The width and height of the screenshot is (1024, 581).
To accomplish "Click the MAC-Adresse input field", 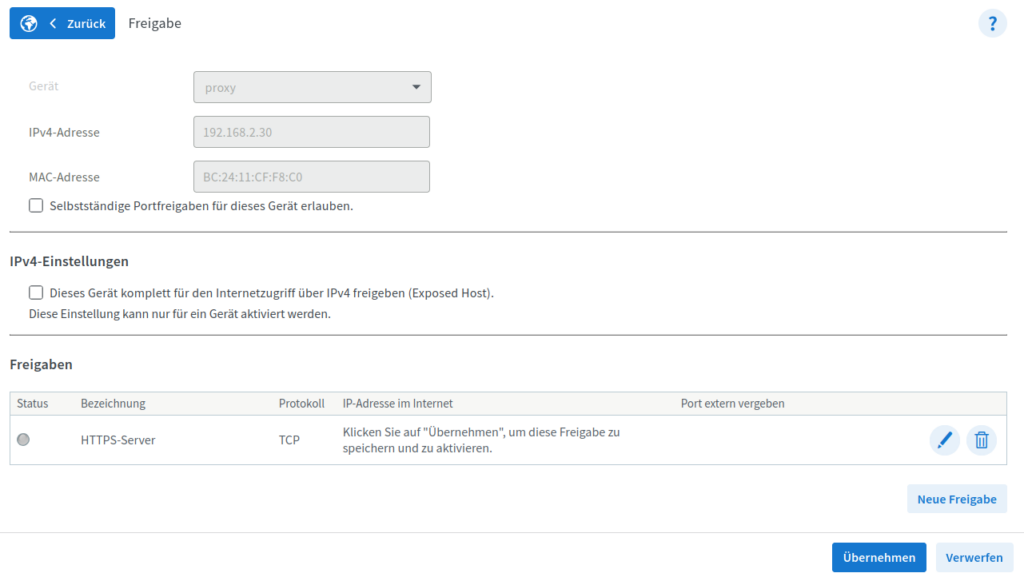I will [312, 177].
